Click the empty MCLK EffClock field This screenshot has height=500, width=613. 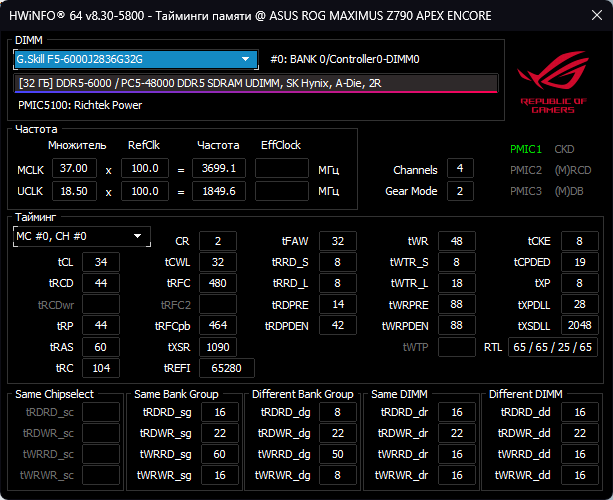tap(281, 168)
